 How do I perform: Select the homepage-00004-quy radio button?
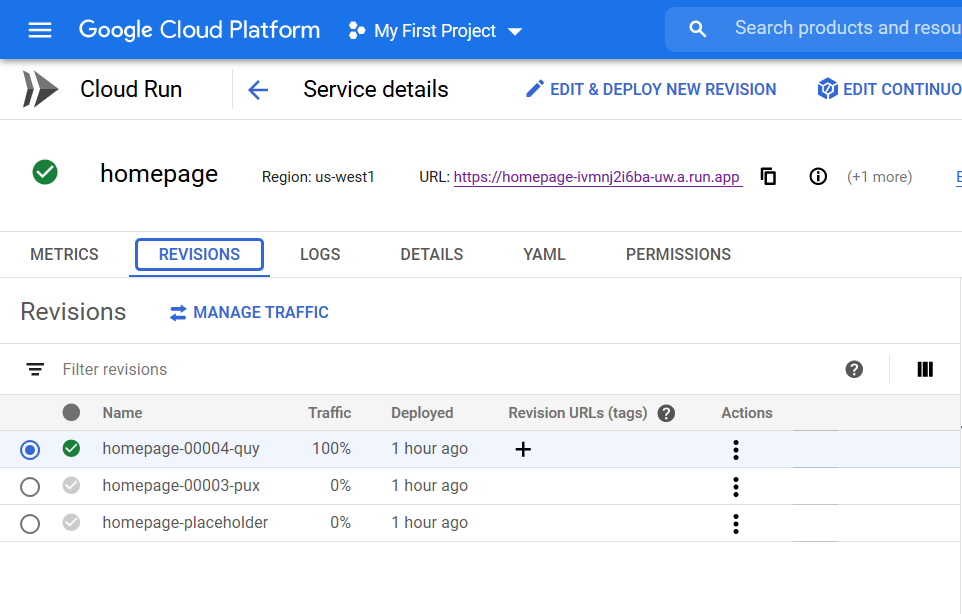coord(30,450)
